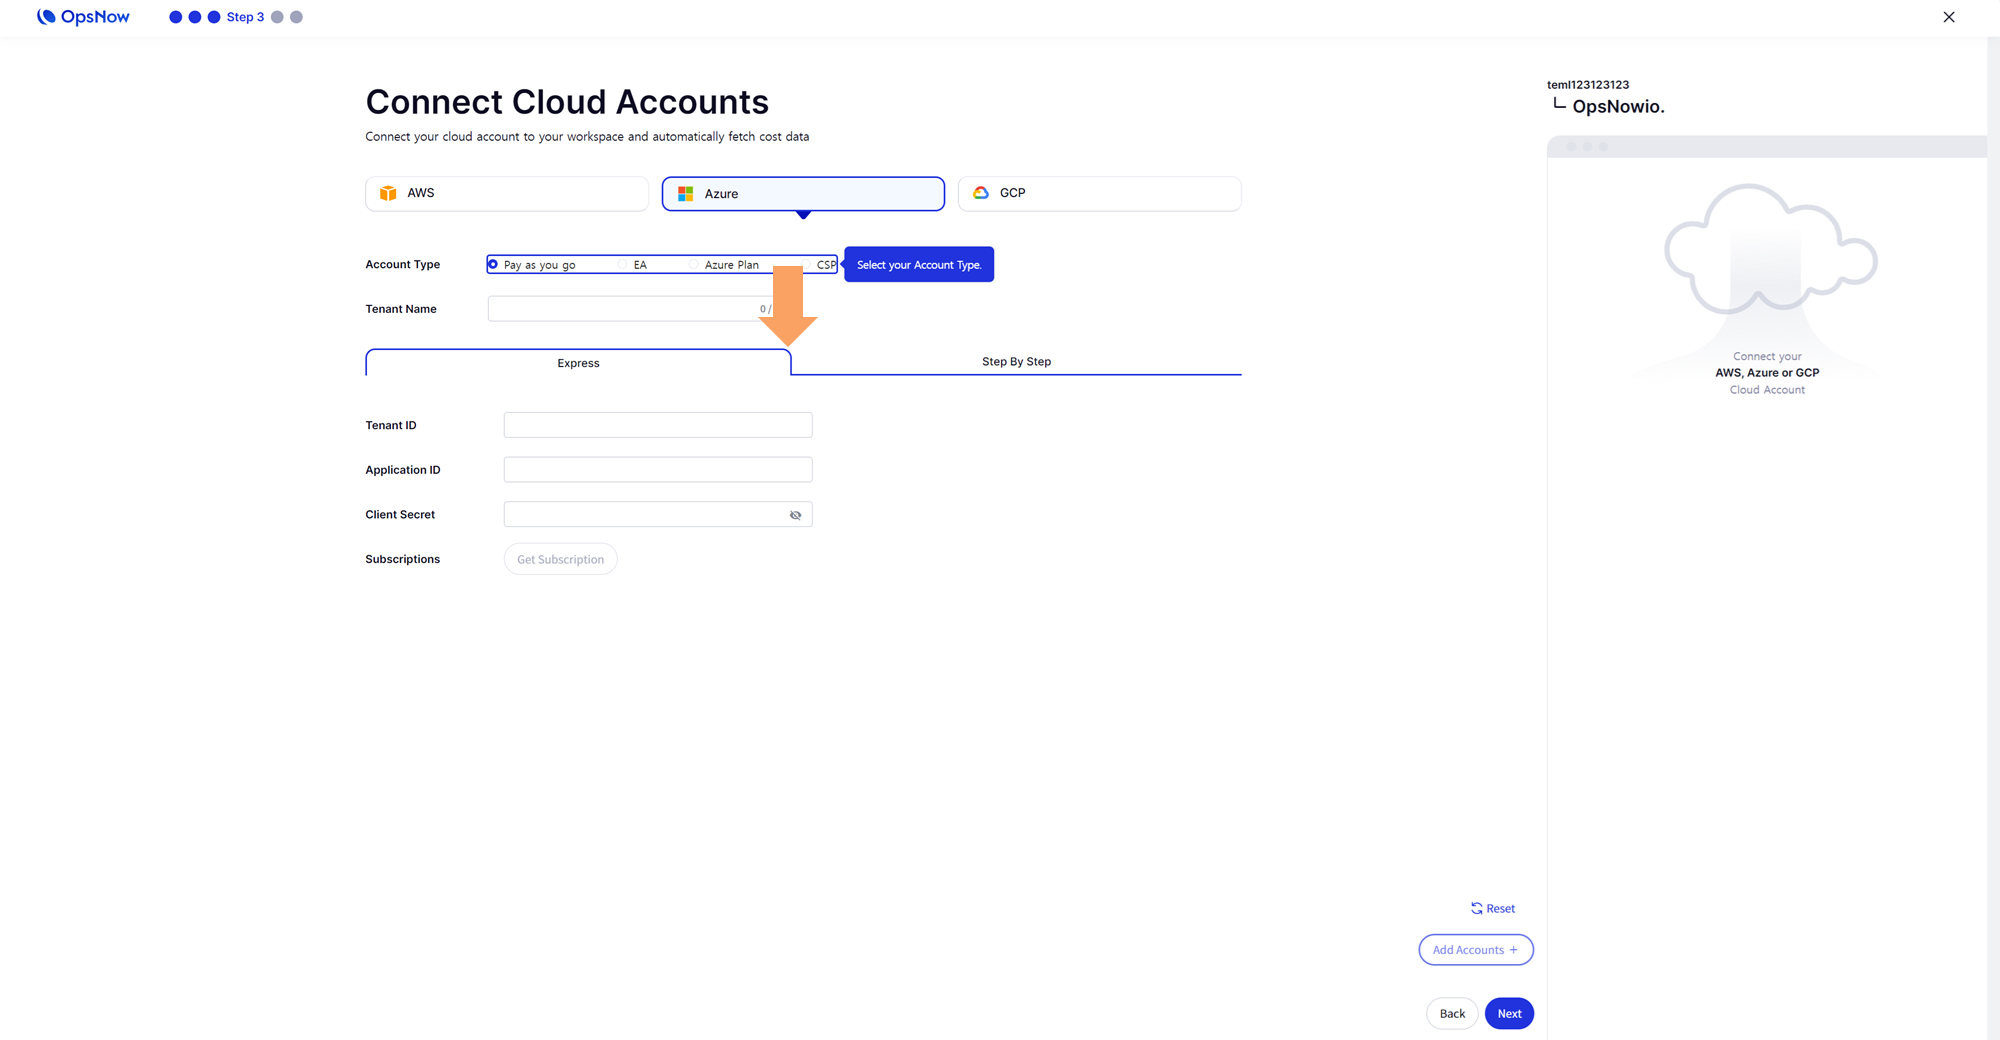Focus the Tenant ID input field
Image resolution: width=2000 pixels, height=1040 pixels.
tap(657, 425)
